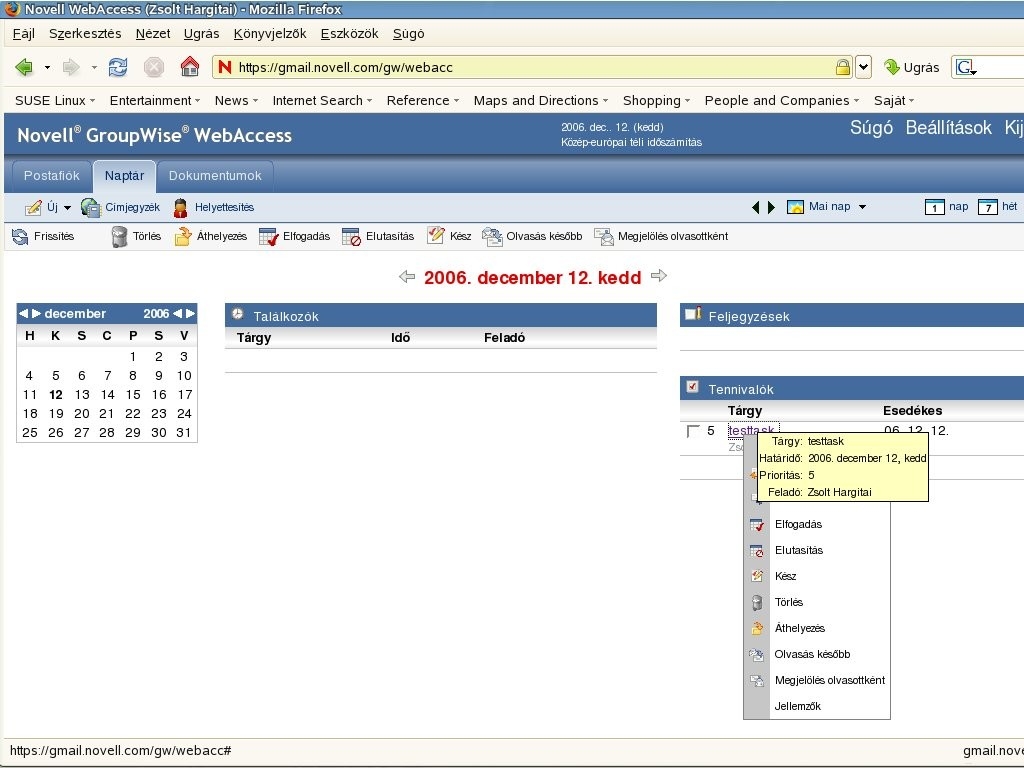Screen dimensions: 1024x768
Task: Click the Feljegyzések notes icon
Action: tap(693, 314)
